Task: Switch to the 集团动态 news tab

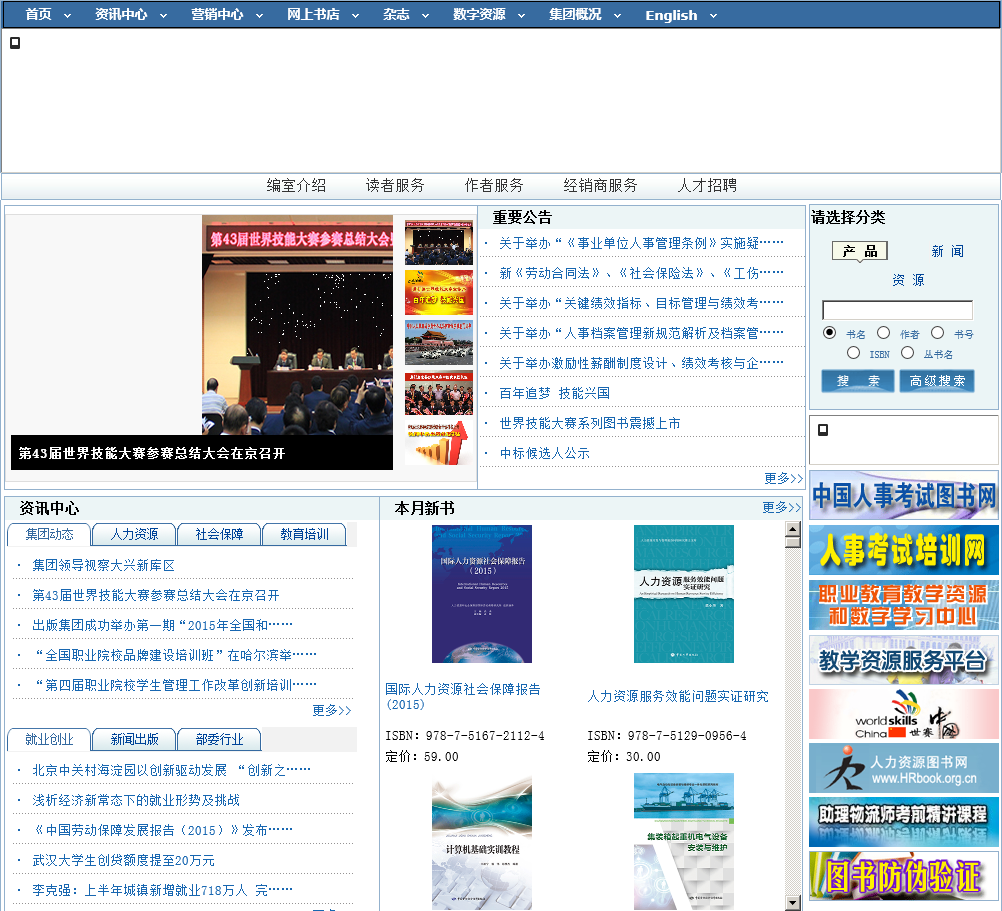Action: (x=49, y=534)
